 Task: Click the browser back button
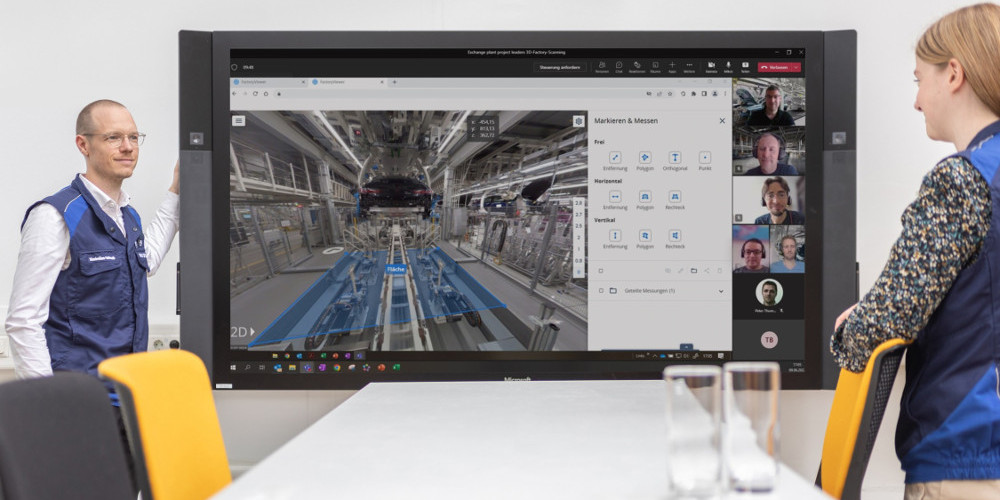234,94
